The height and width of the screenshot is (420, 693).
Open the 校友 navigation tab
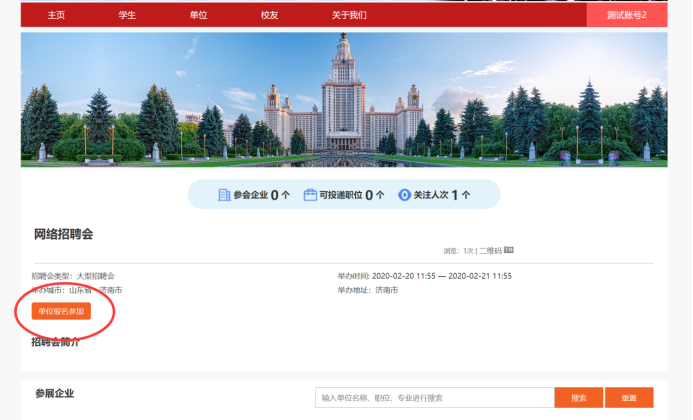pos(269,16)
